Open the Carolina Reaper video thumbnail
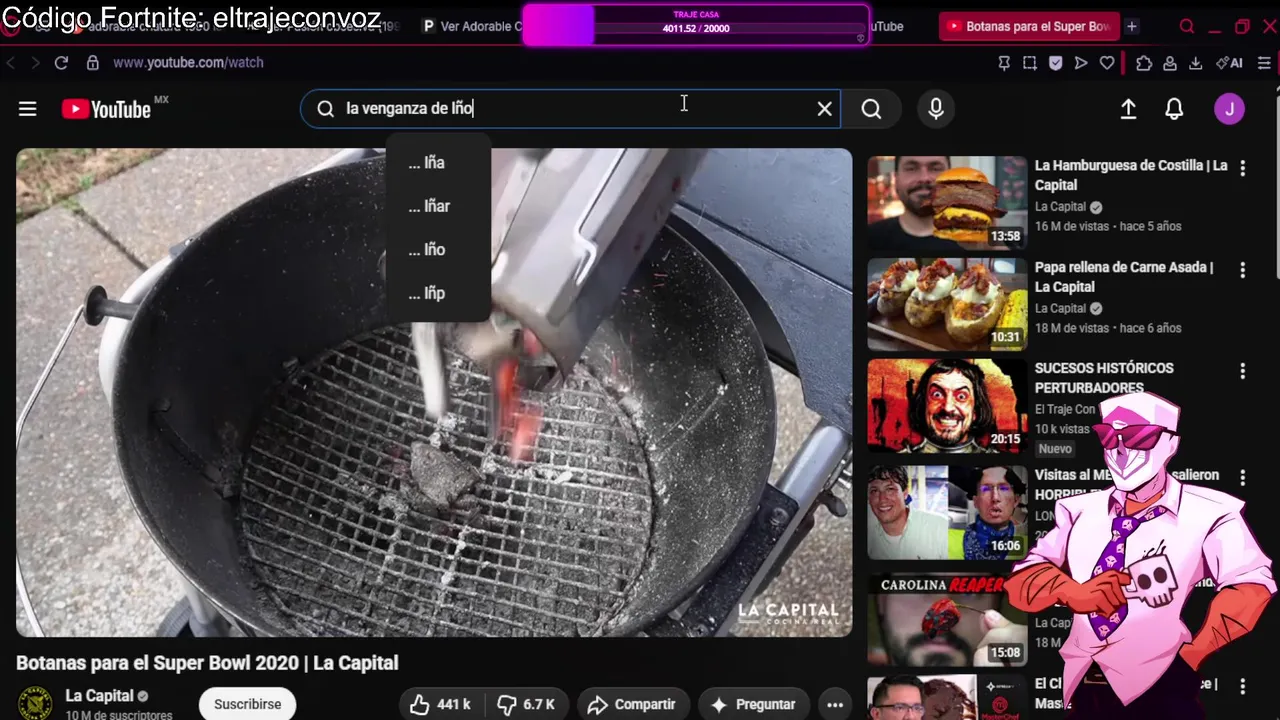The height and width of the screenshot is (720, 1280). [947, 620]
